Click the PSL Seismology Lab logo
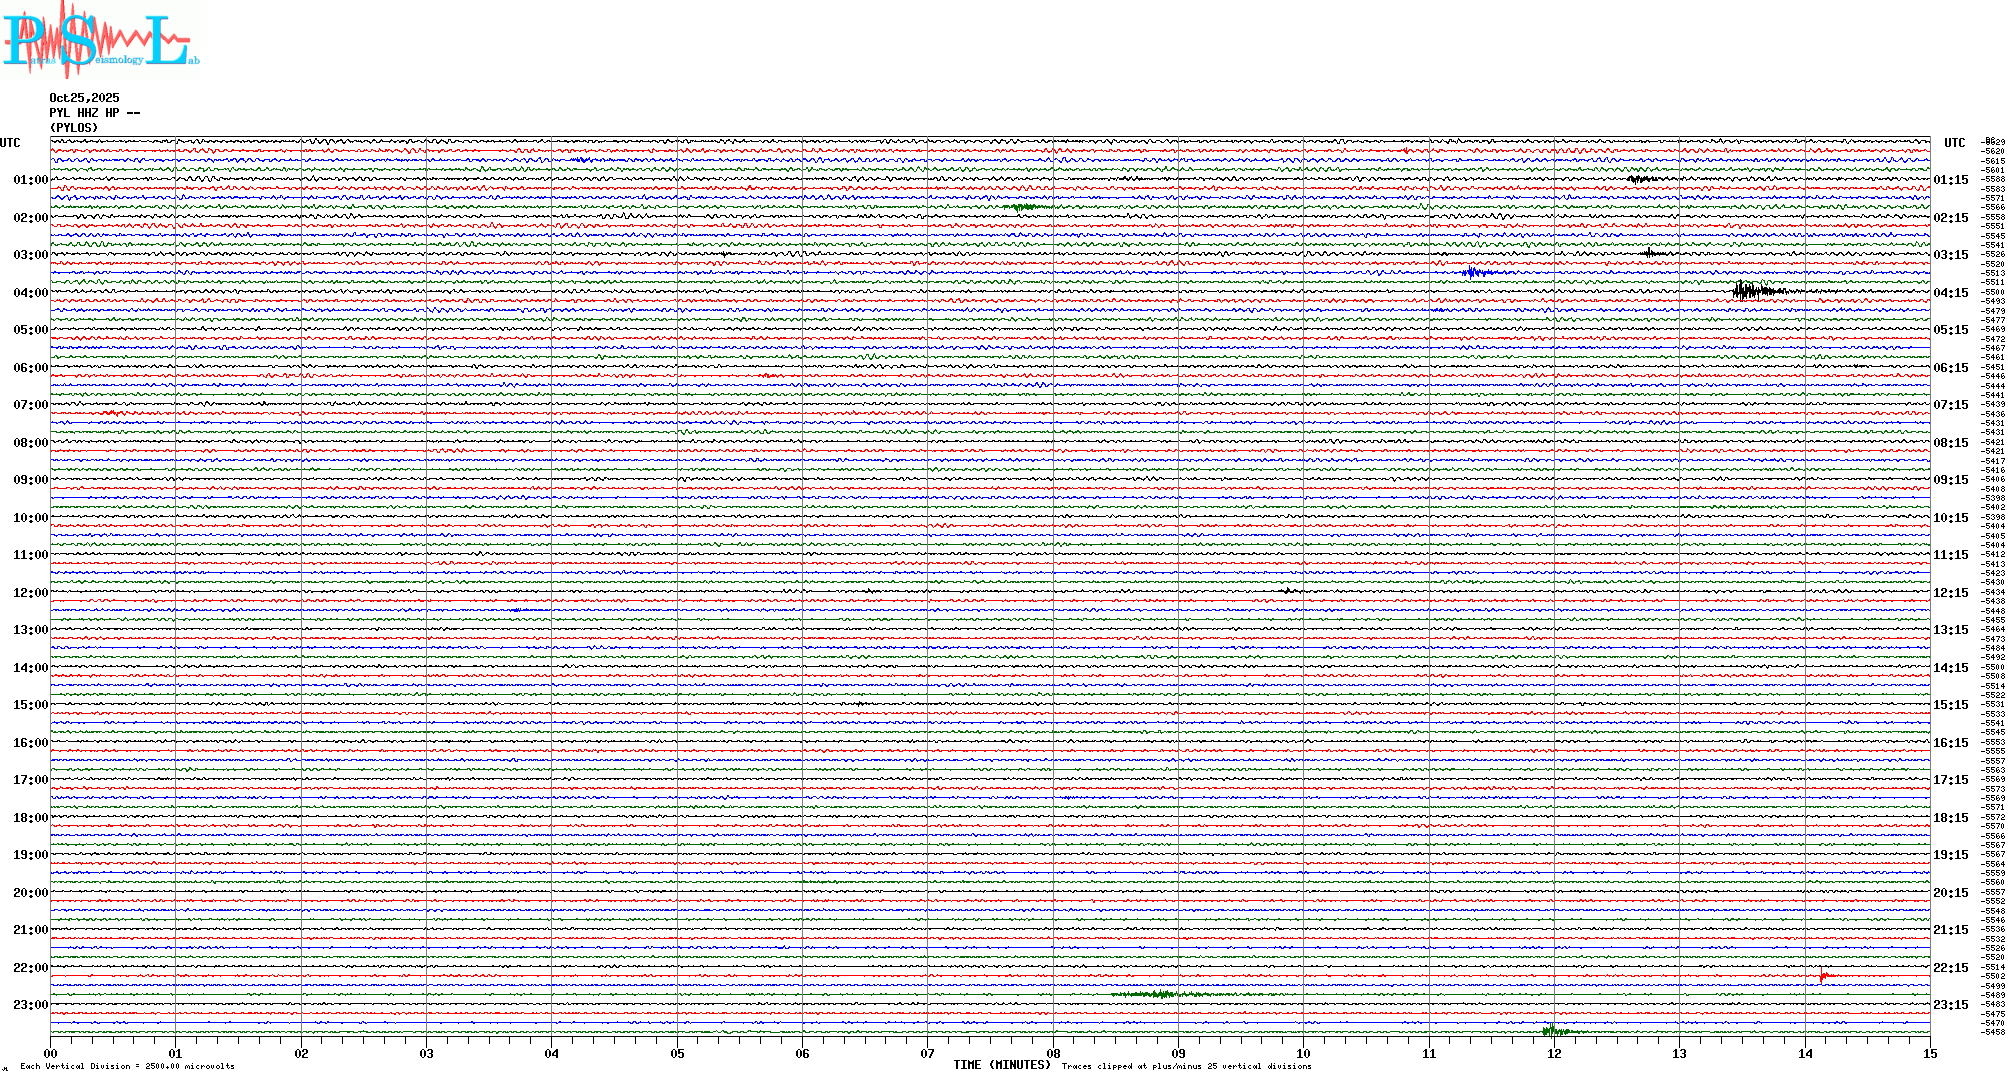The width and height of the screenshot is (2010, 1080). [100, 40]
